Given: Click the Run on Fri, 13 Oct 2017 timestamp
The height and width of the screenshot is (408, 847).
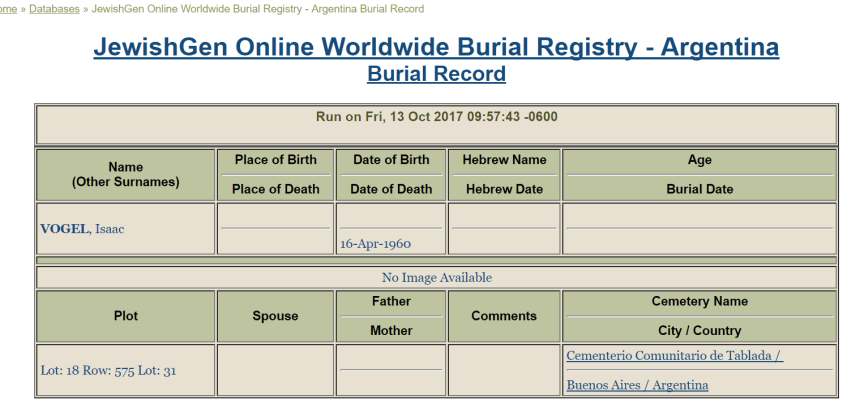Looking at the screenshot, I should pyautogui.click(x=436, y=117).
